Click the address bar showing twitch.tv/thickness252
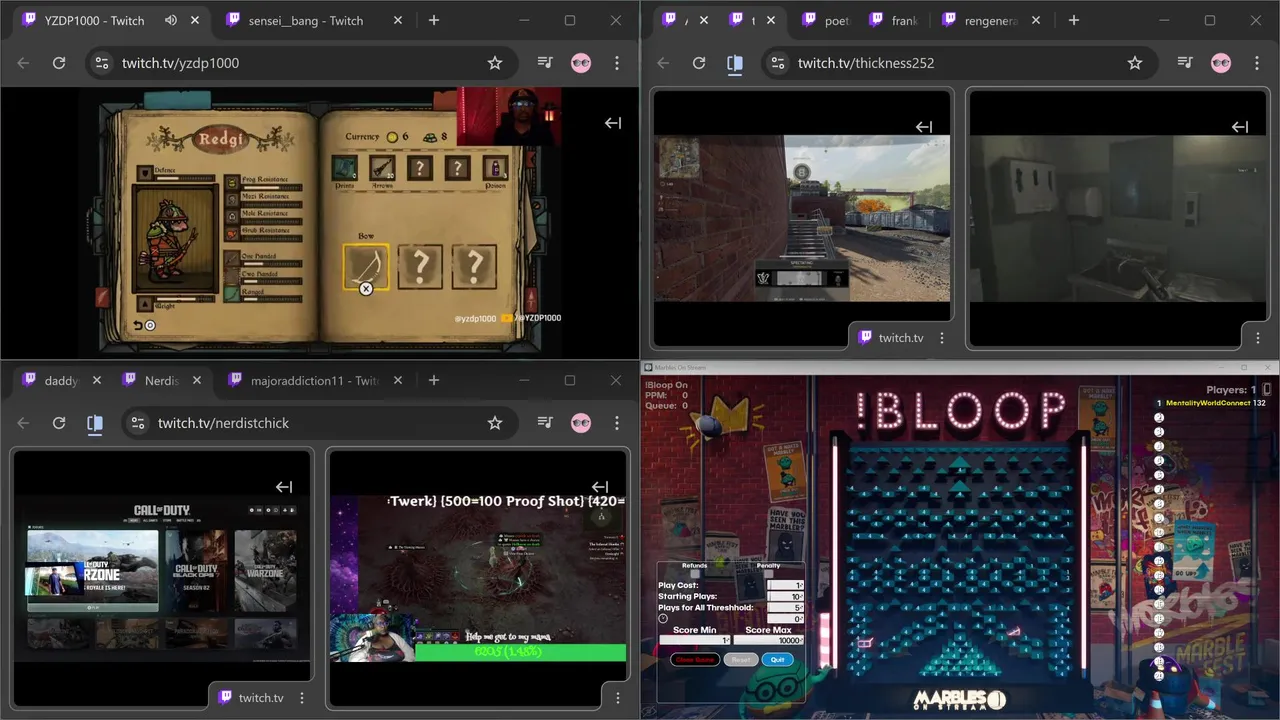The width and height of the screenshot is (1280, 720). coord(960,63)
